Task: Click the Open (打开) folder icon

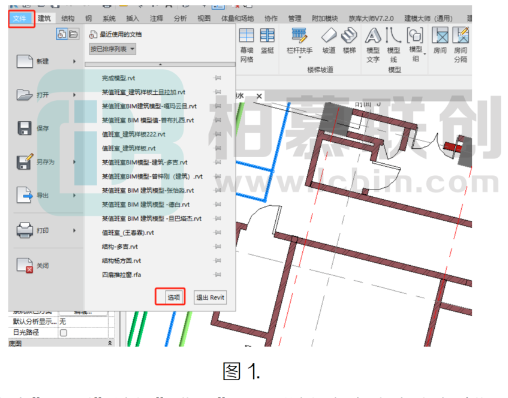Action: (25, 95)
